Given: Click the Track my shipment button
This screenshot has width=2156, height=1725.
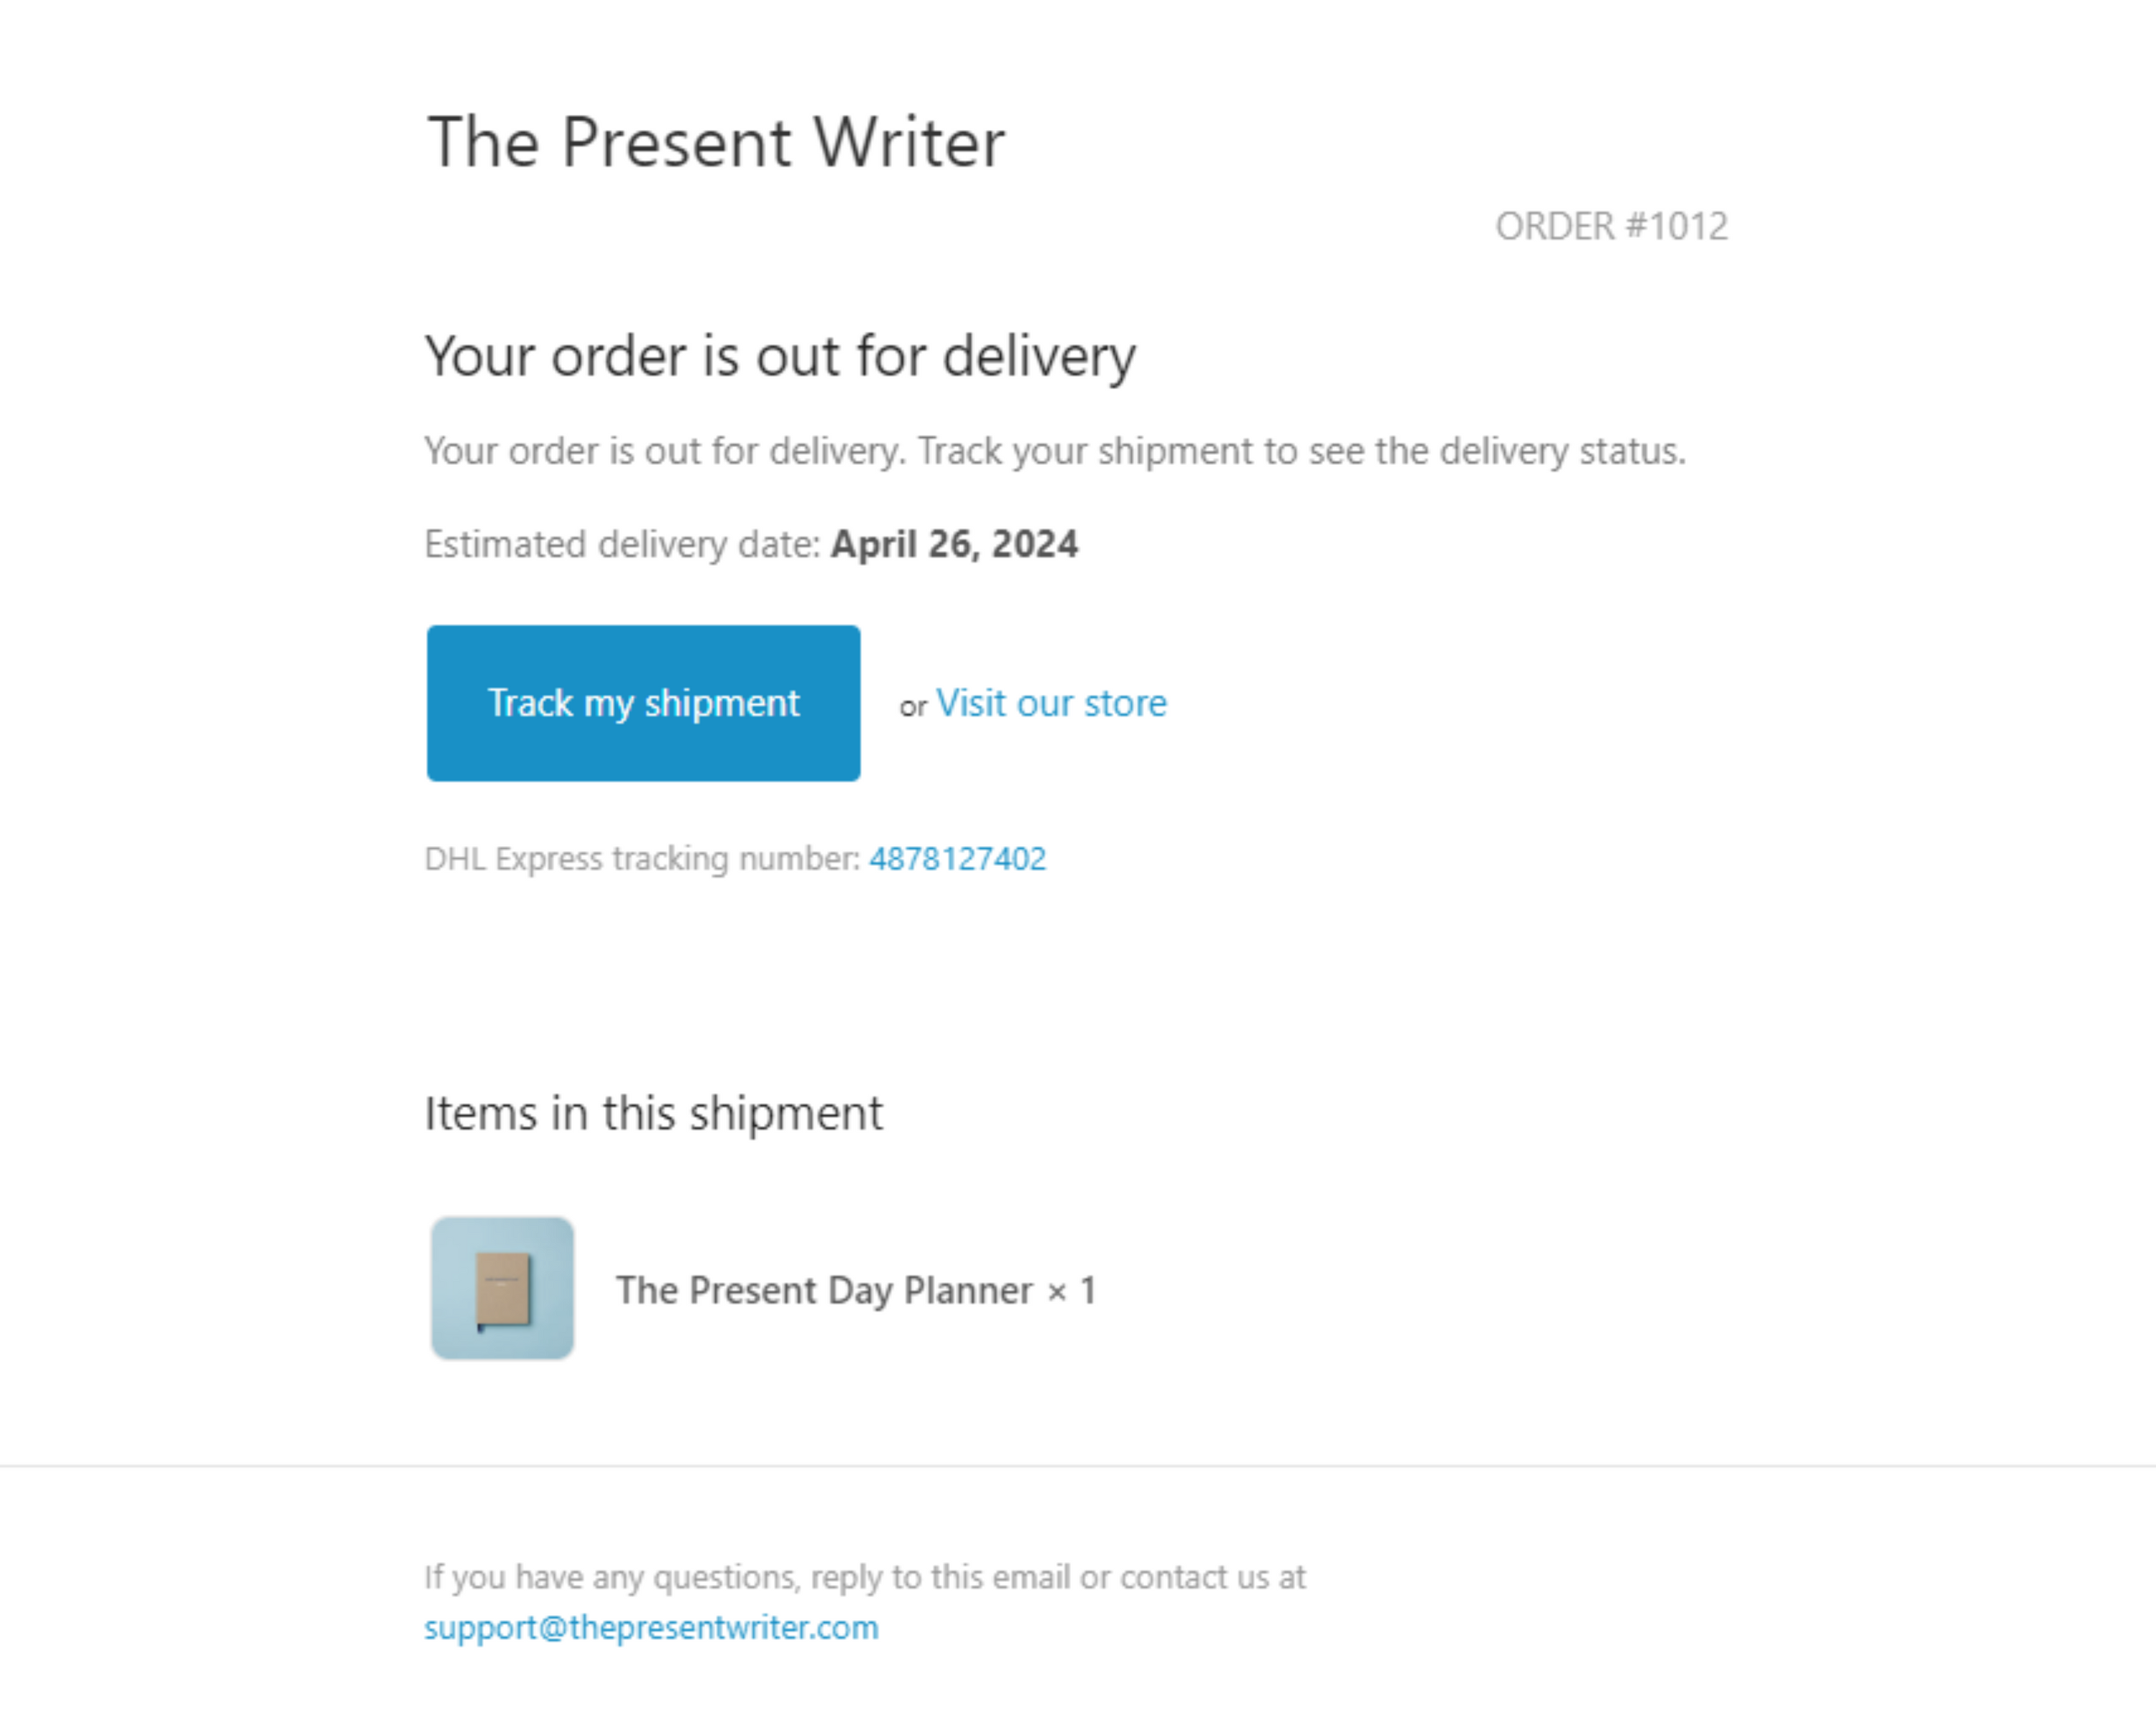Looking at the screenshot, I should coord(643,703).
